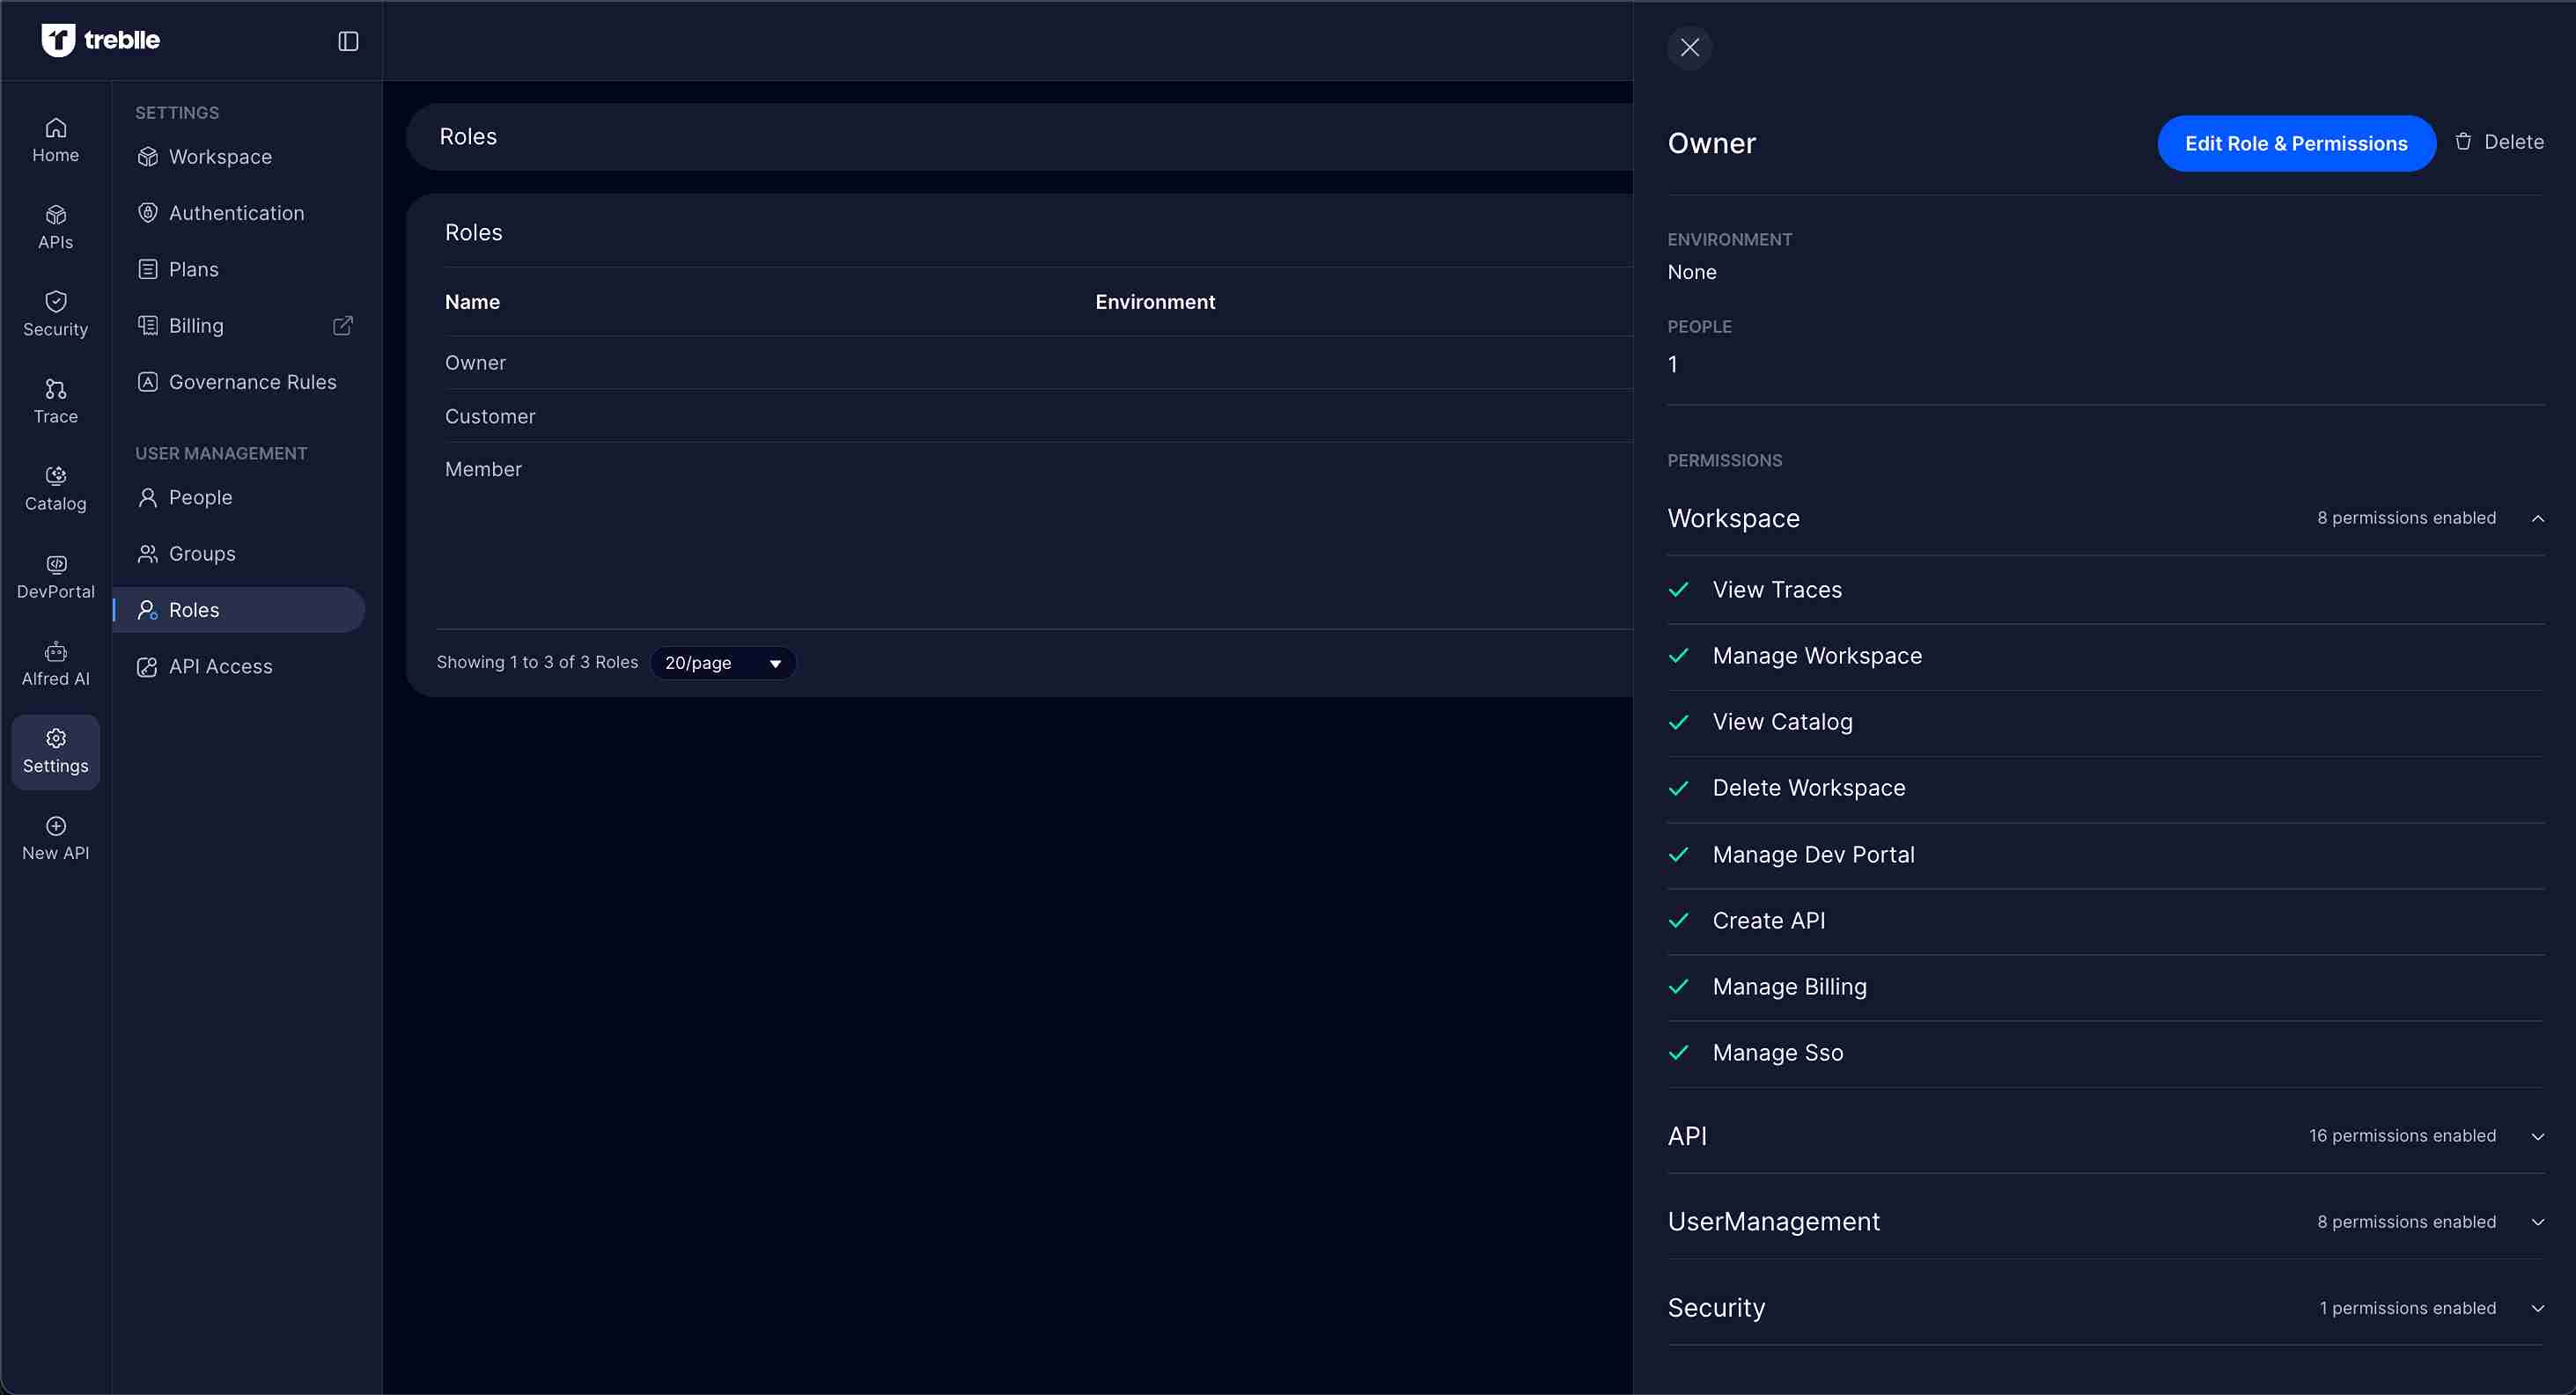The image size is (2576, 1395).
Task: Click the Security shield icon
Action: click(56, 302)
